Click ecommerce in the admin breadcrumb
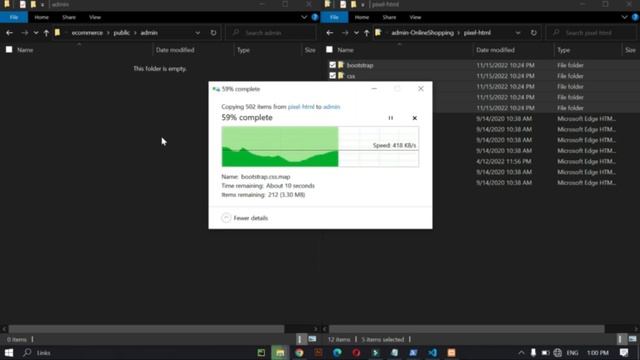The width and height of the screenshot is (640, 360). click(87, 33)
